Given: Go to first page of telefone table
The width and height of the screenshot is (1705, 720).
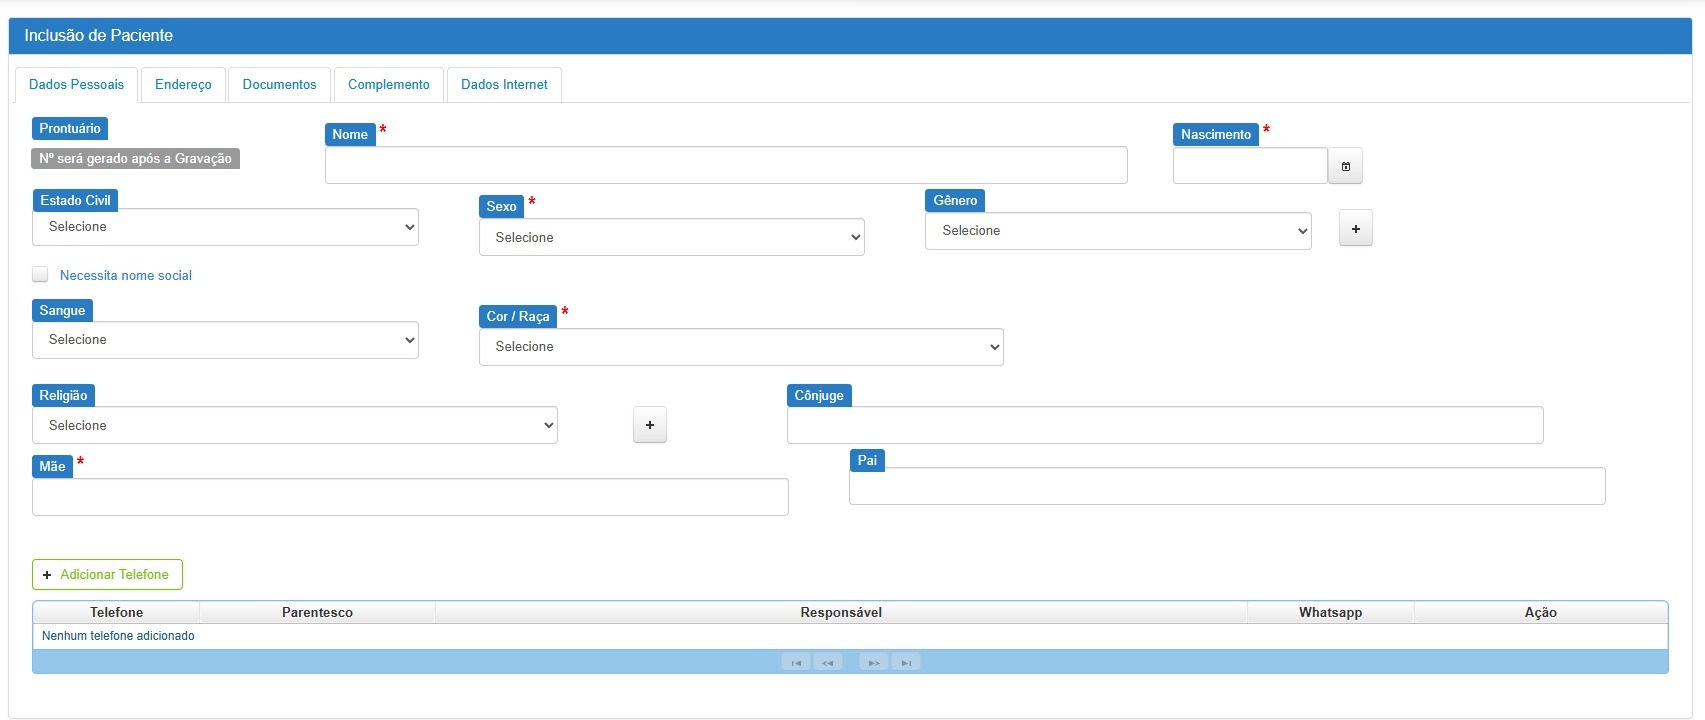Looking at the screenshot, I should [796, 662].
